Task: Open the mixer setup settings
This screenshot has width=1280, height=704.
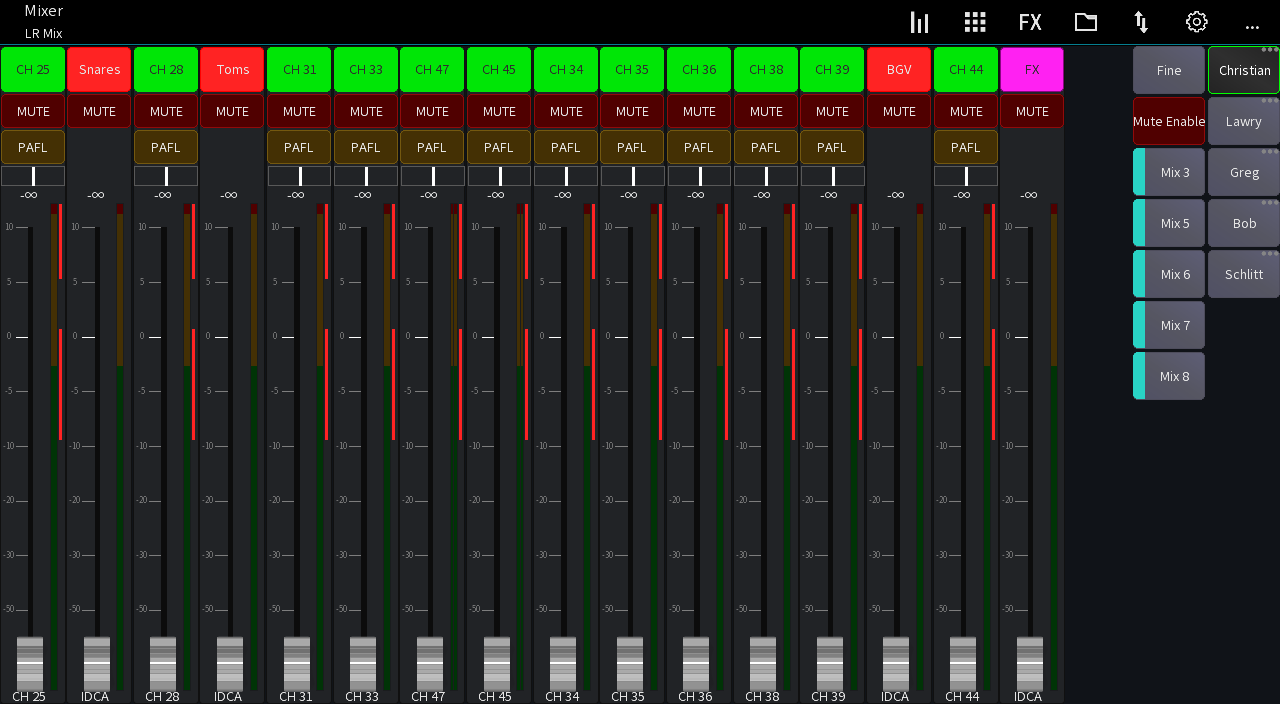Action: click(1196, 21)
